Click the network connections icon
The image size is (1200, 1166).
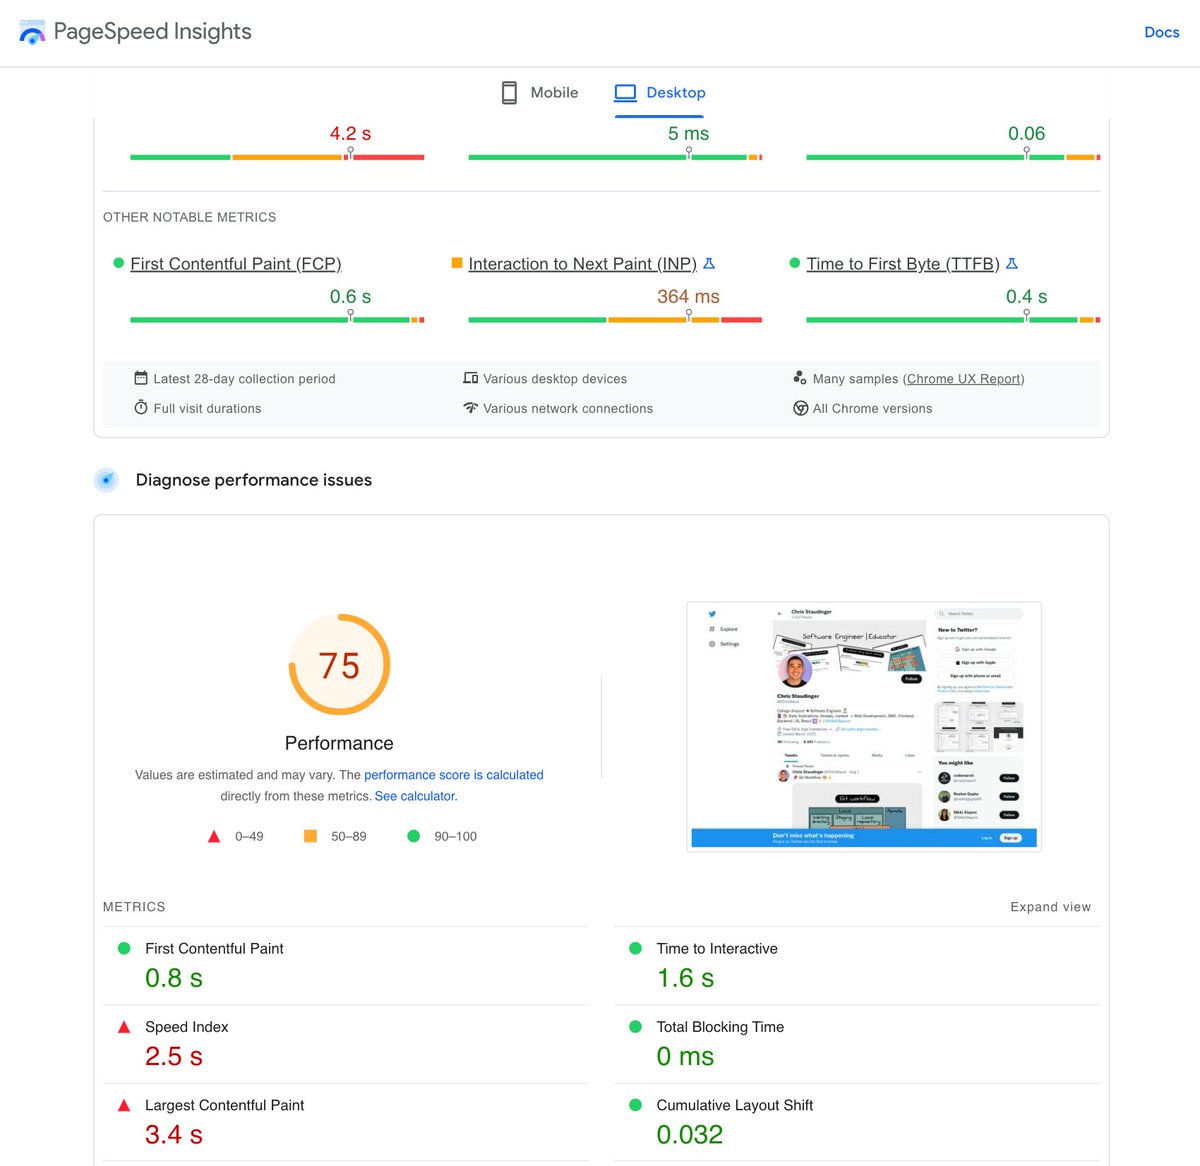pyautogui.click(x=471, y=408)
